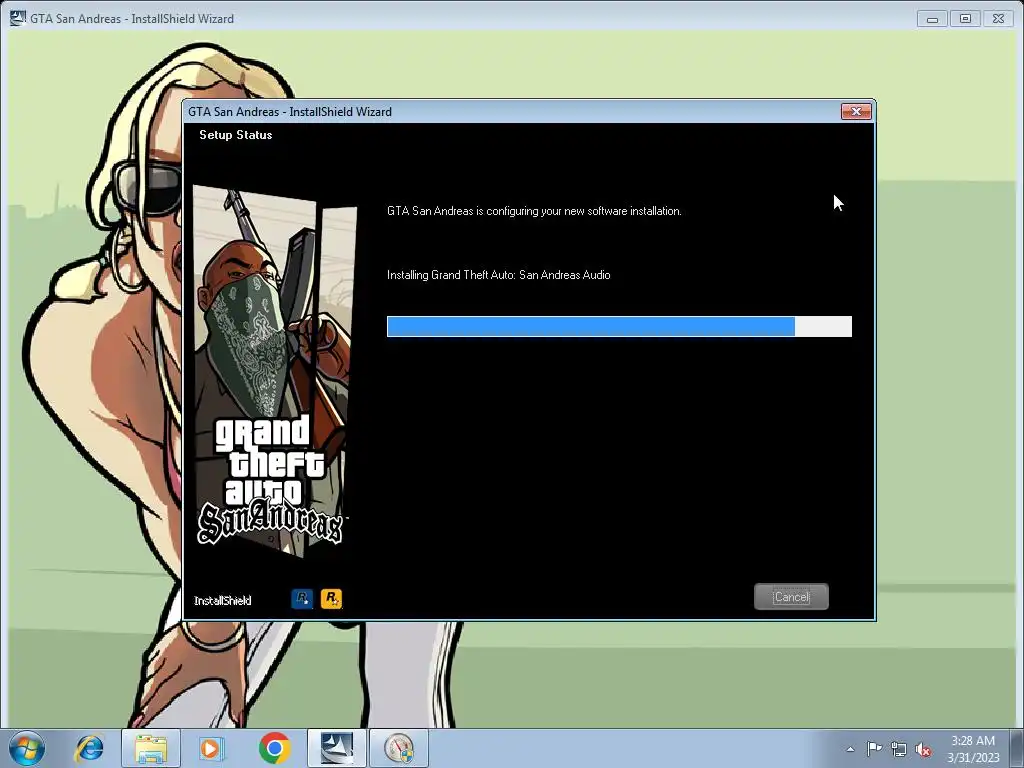Image resolution: width=1024 pixels, height=768 pixels.
Task: Open the Action Center flag icon
Action: point(874,748)
